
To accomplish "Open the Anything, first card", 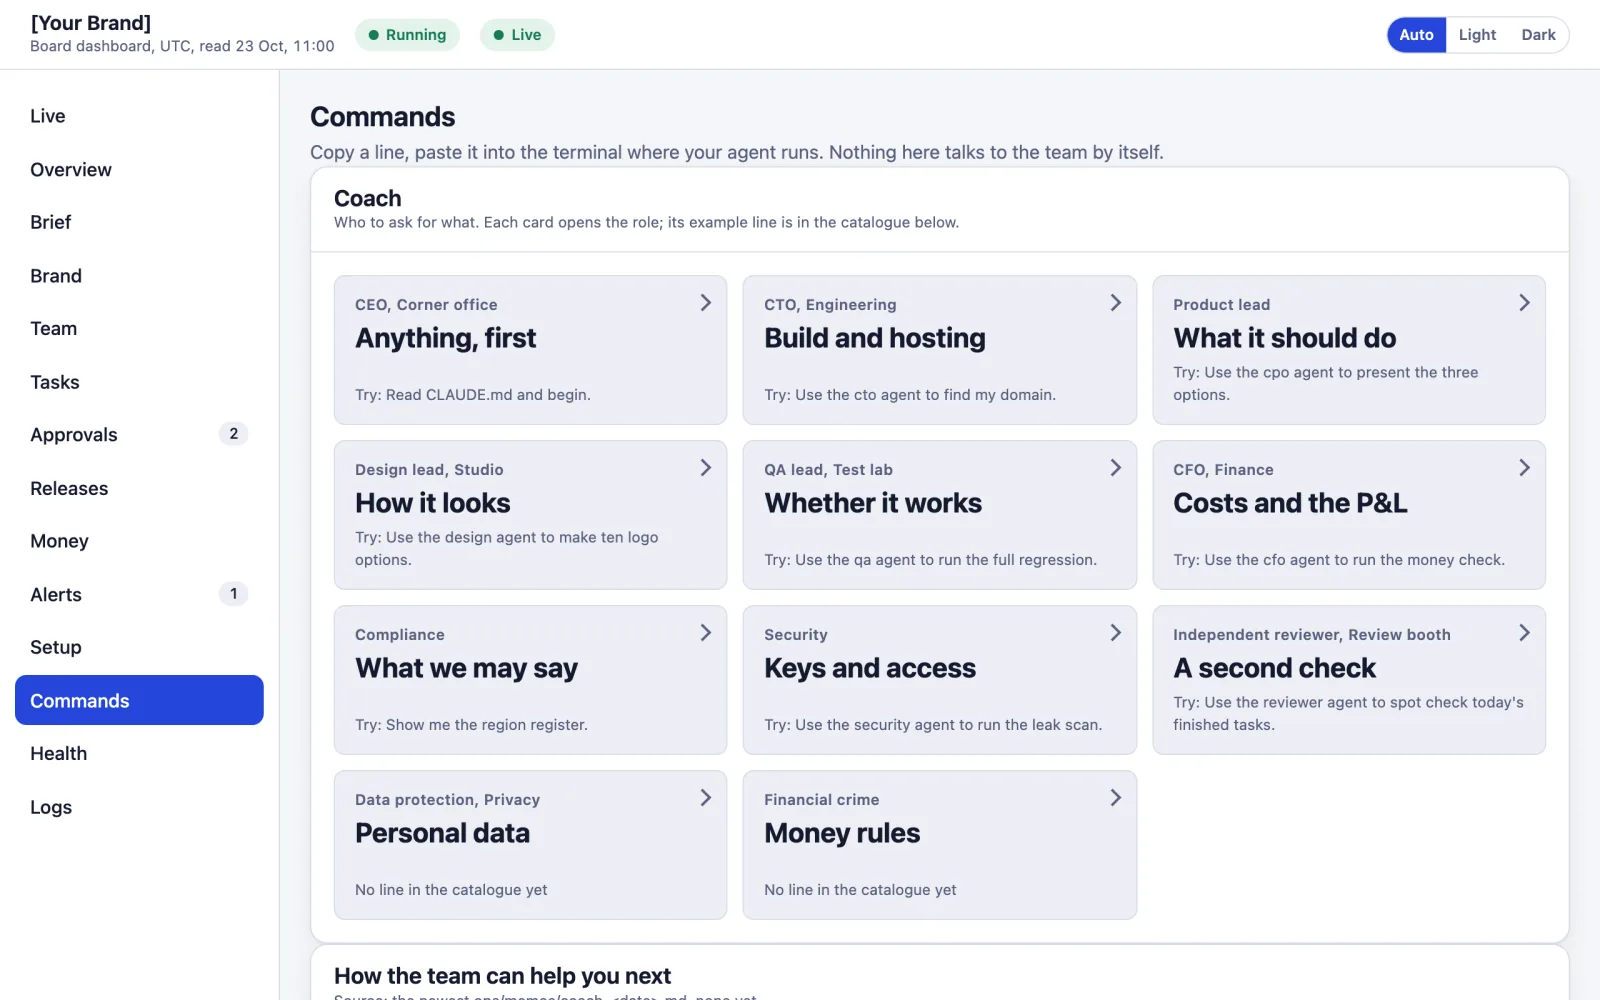I will (530, 350).
